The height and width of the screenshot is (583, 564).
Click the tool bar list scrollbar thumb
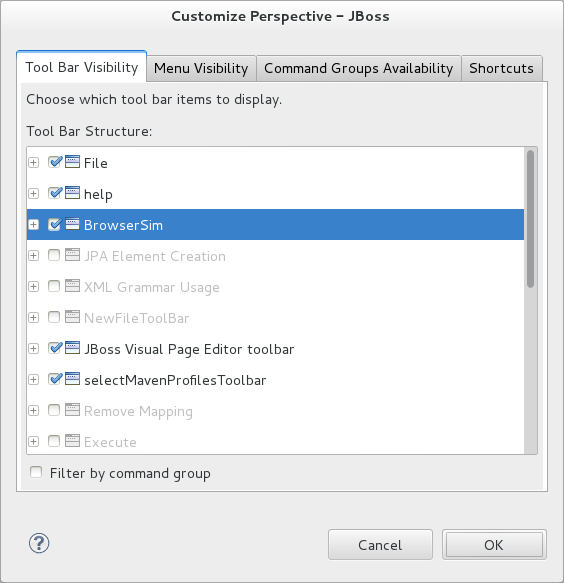[531, 219]
